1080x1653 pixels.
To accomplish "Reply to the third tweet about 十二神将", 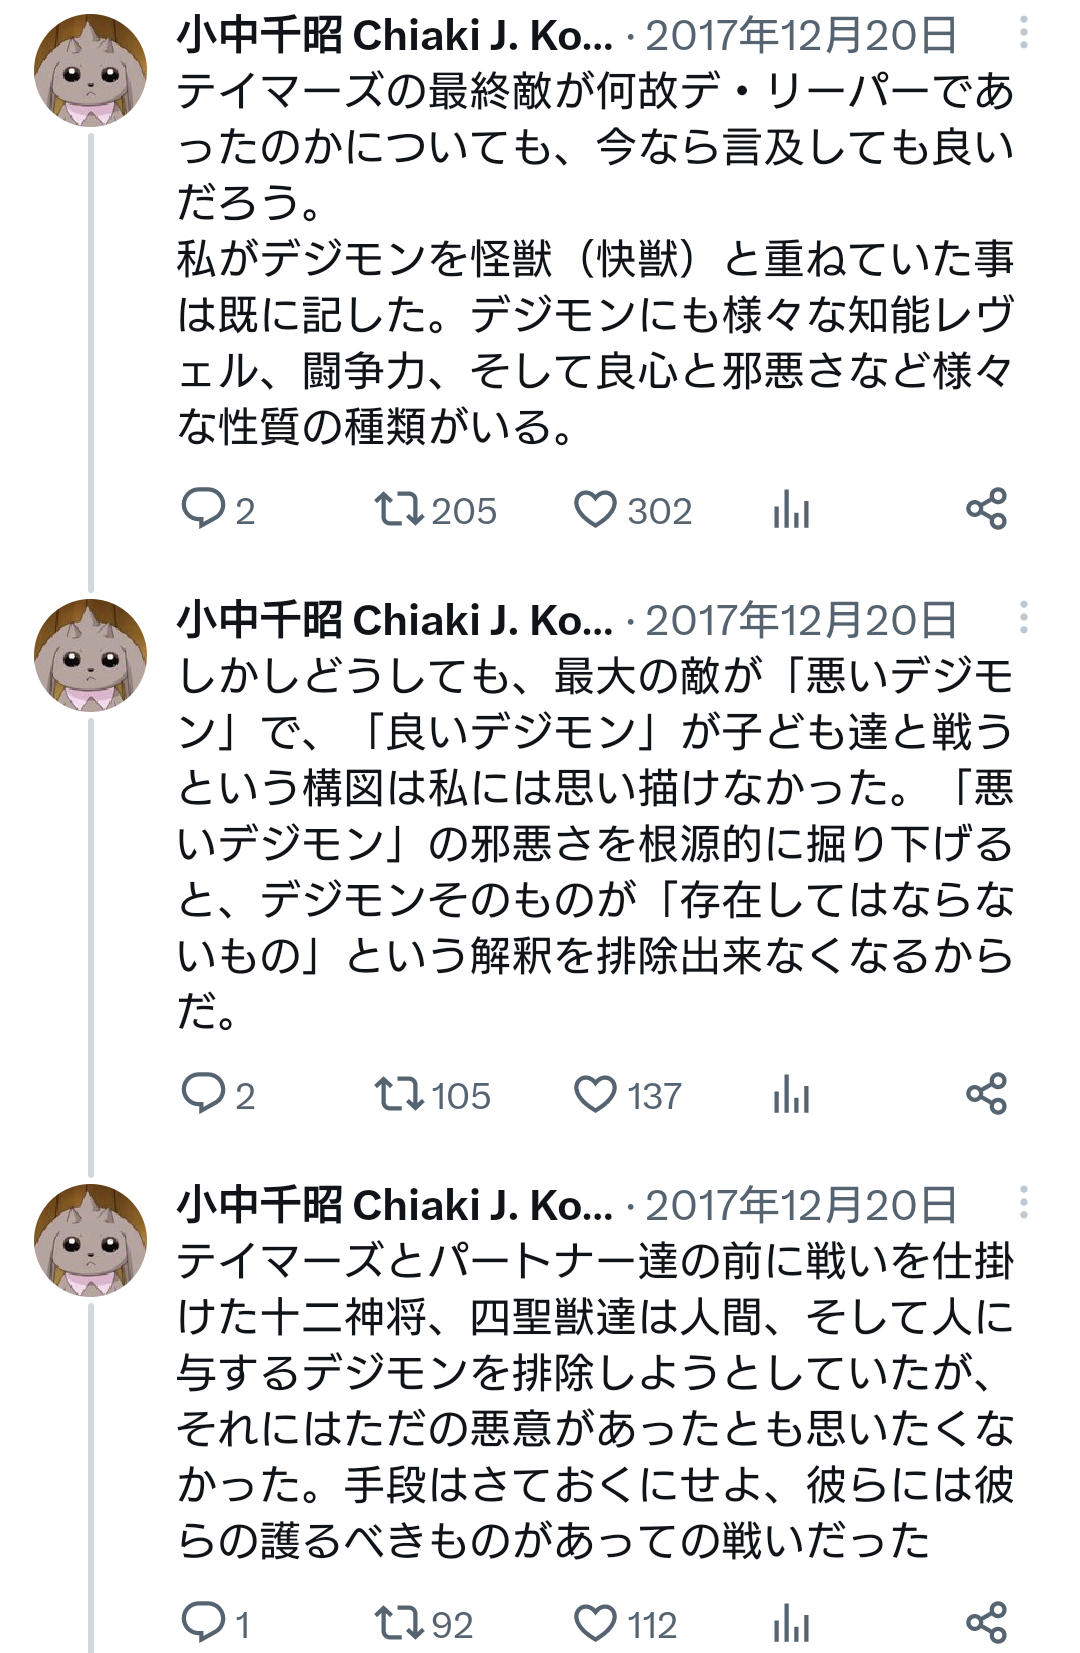I will 203,1622.
